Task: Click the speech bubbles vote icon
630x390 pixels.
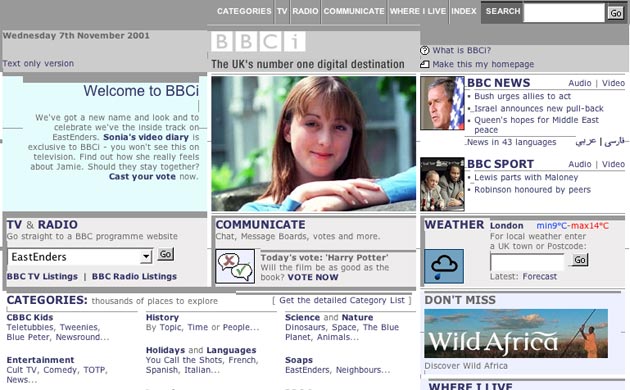Action: coord(235,266)
